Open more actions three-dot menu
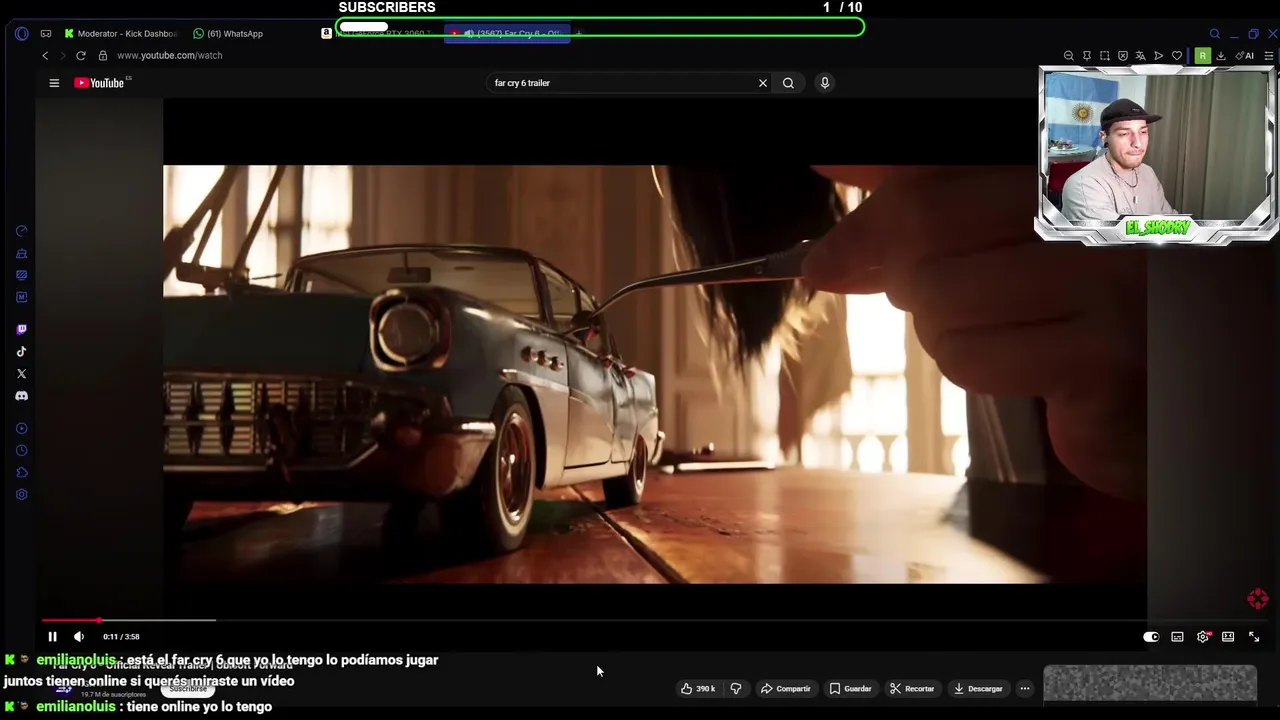This screenshot has height=720, width=1280. point(1025,689)
